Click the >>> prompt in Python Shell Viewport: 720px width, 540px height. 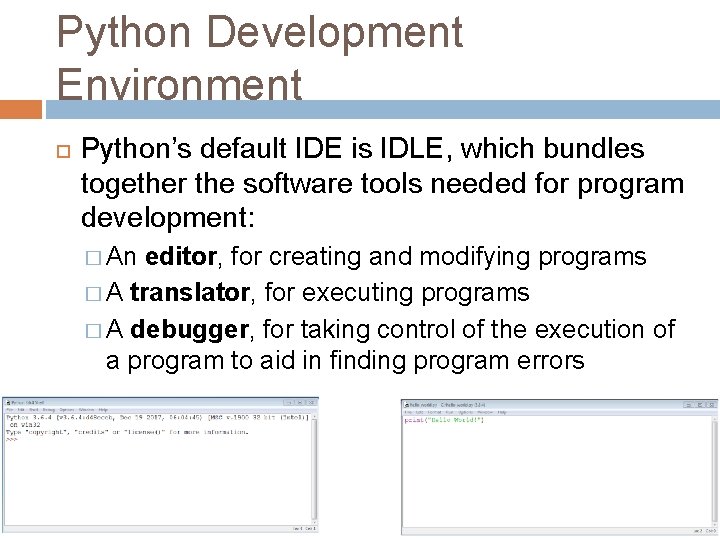coord(11,439)
